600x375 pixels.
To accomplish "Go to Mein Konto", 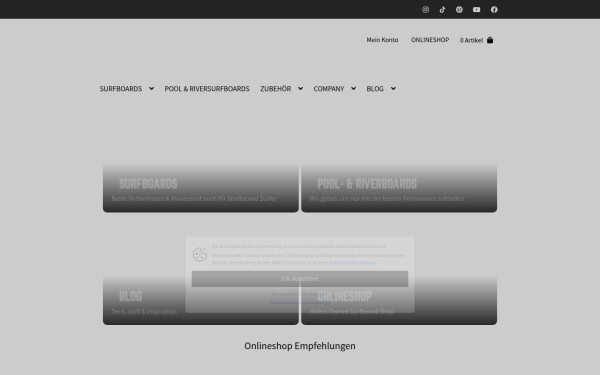I will point(382,40).
